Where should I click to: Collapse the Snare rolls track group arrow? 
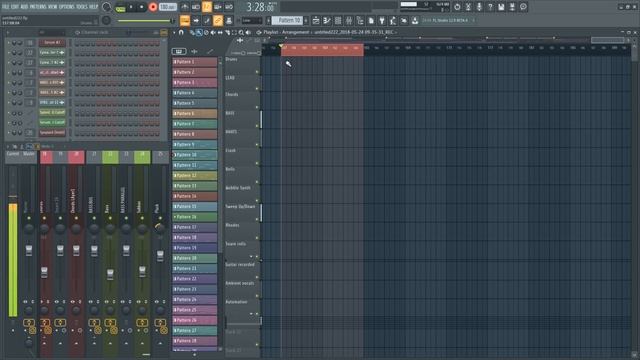251,256
